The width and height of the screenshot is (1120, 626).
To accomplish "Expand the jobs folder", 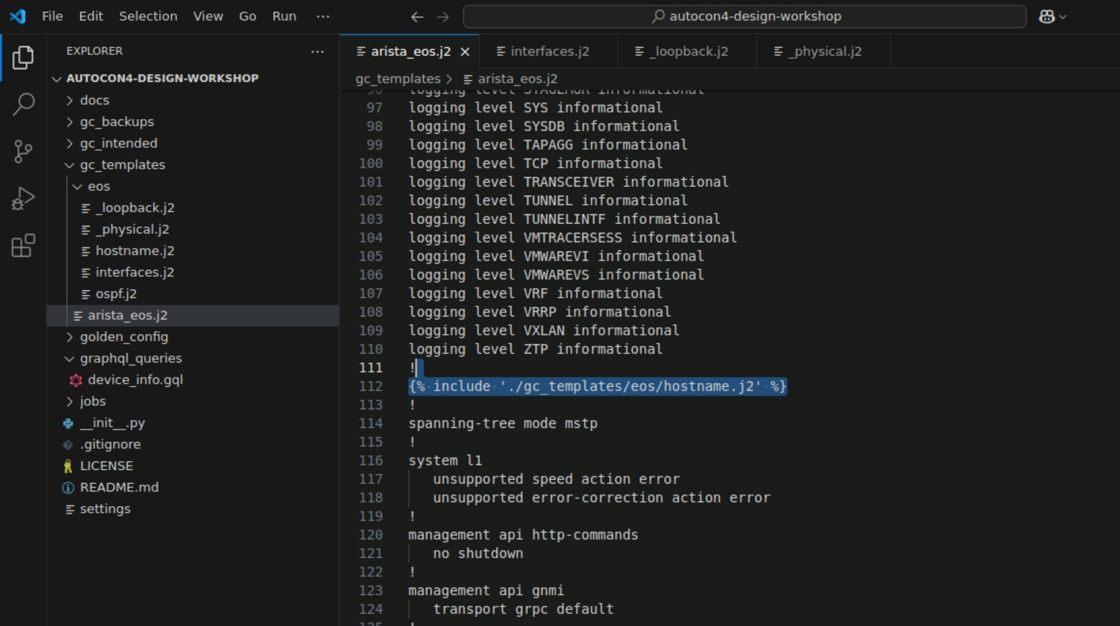I will (x=193, y=401).
